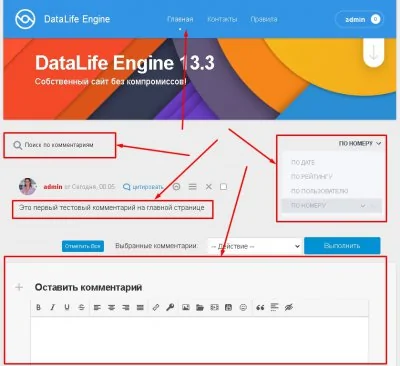
Task: Click the insert link icon
Action: 156,307
